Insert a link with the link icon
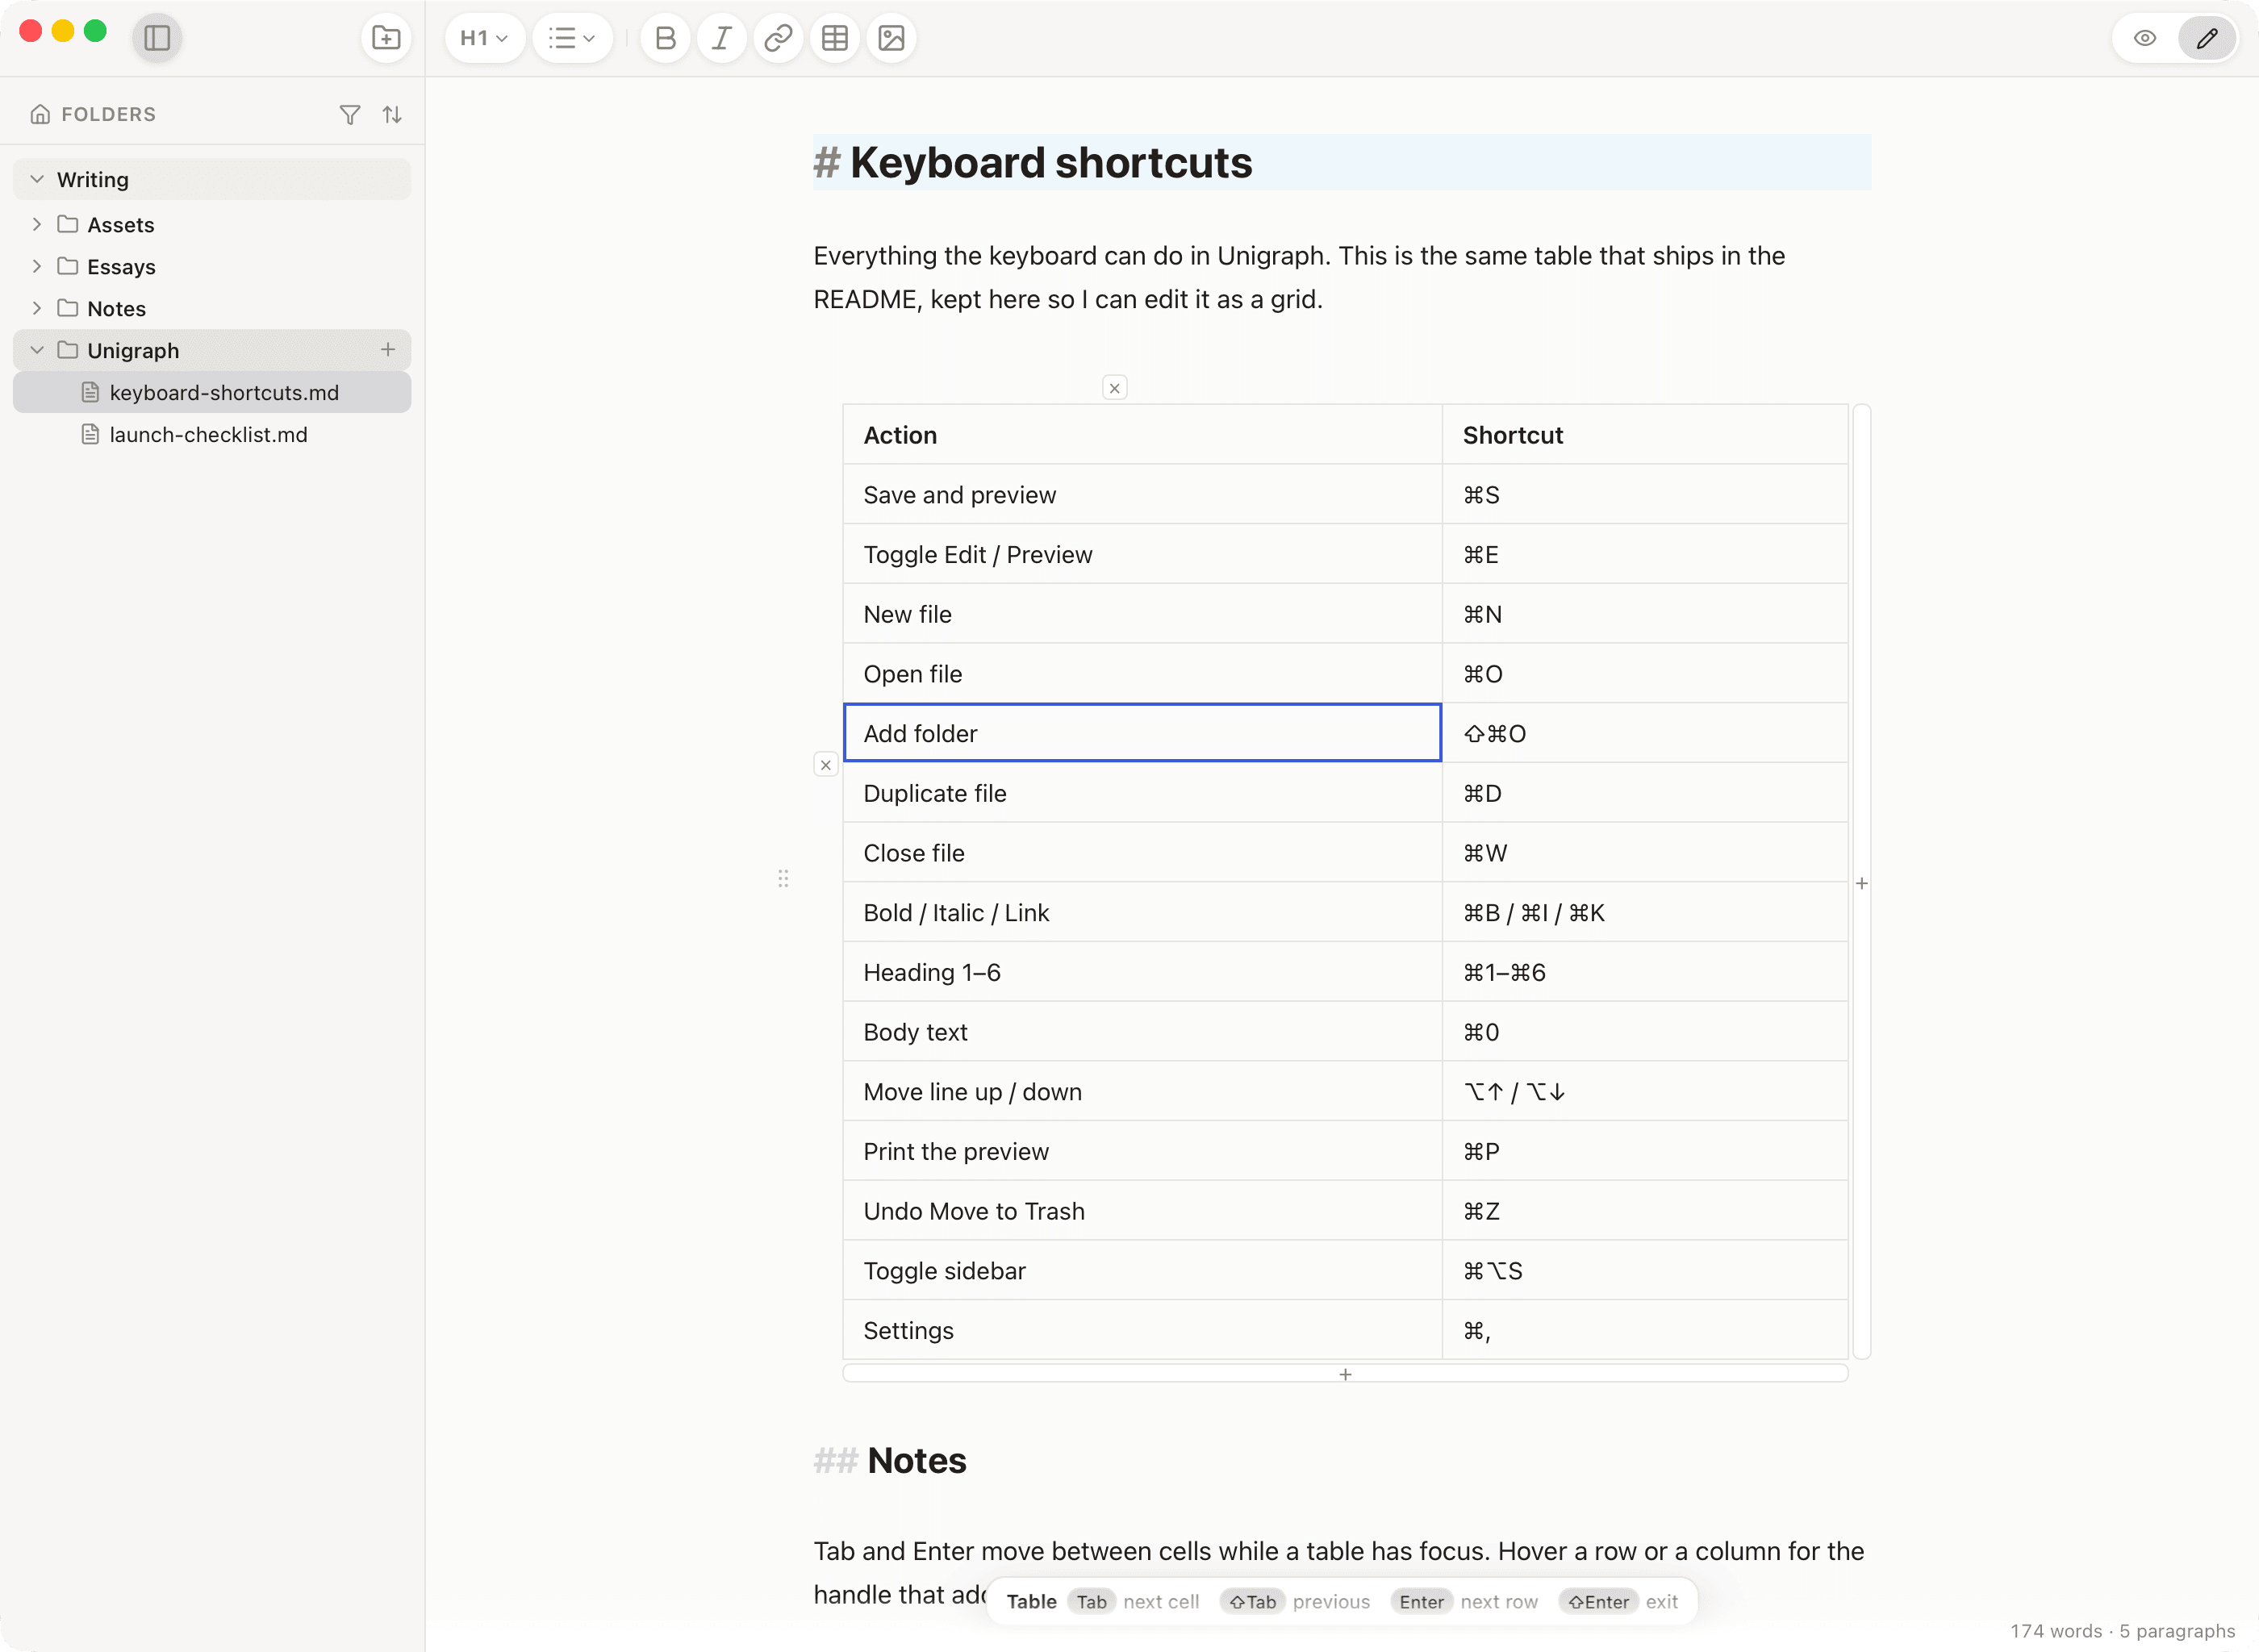The width and height of the screenshot is (2259, 1652). (x=778, y=38)
